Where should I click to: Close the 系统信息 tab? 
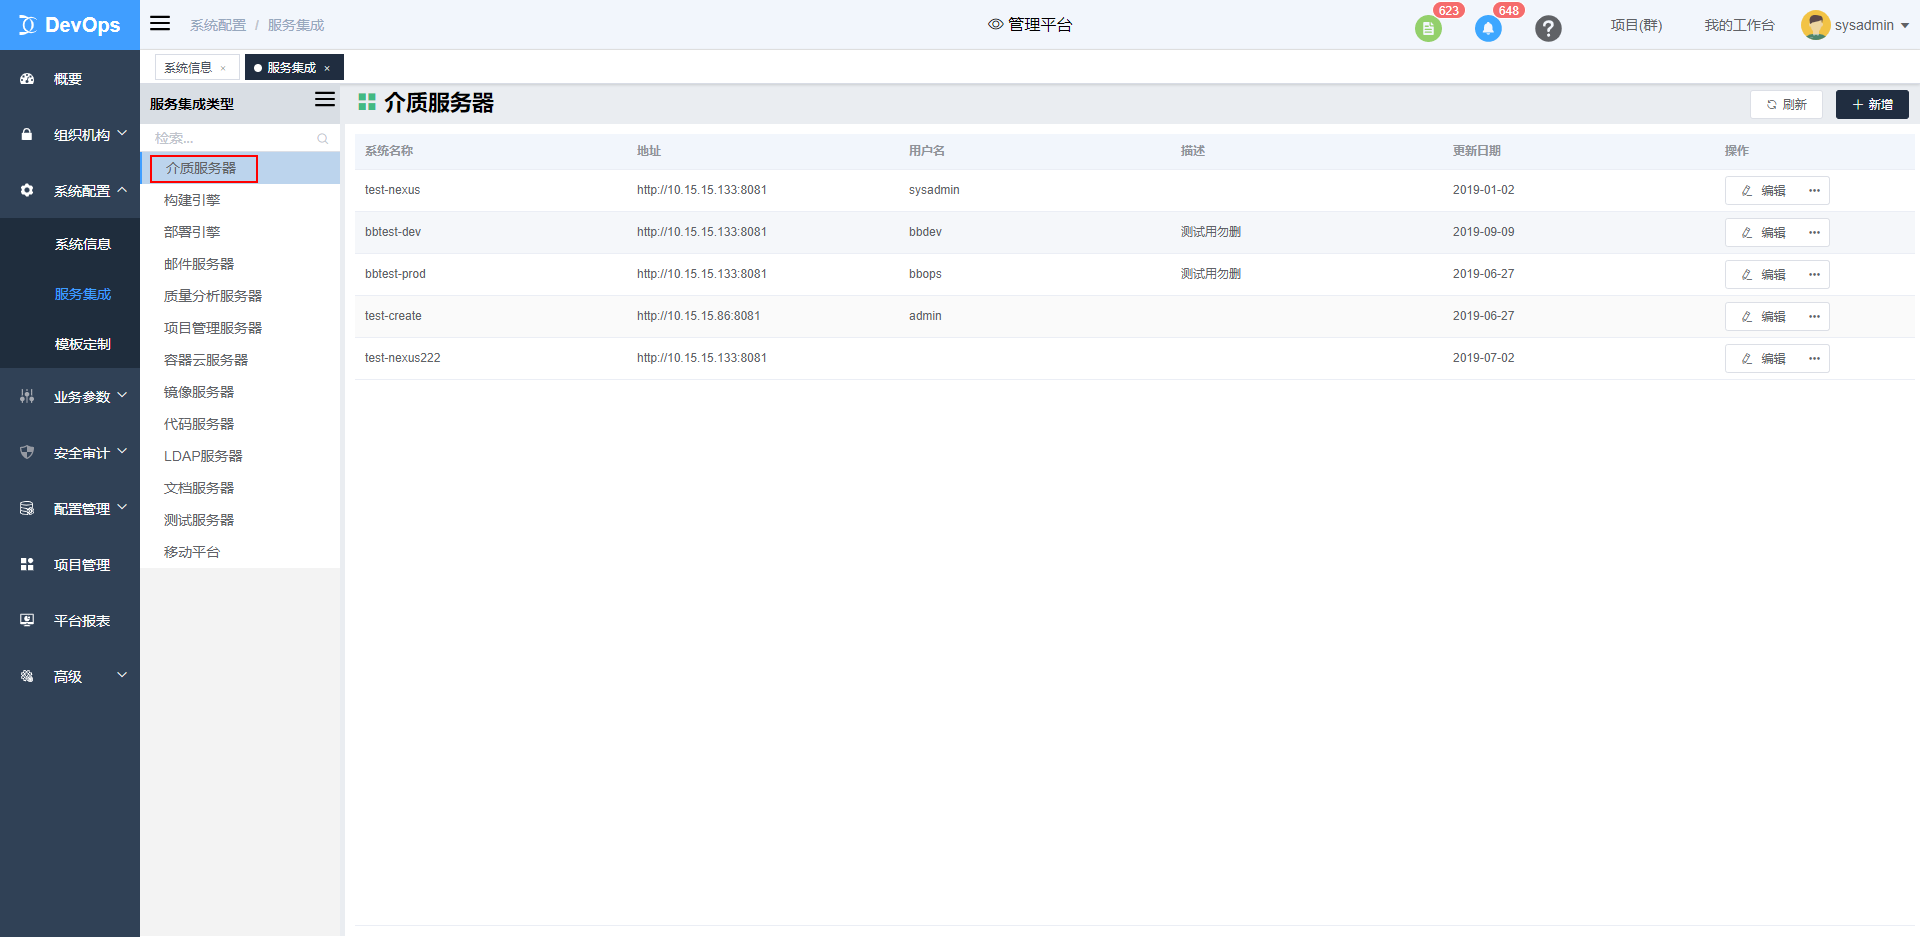click(x=223, y=68)
